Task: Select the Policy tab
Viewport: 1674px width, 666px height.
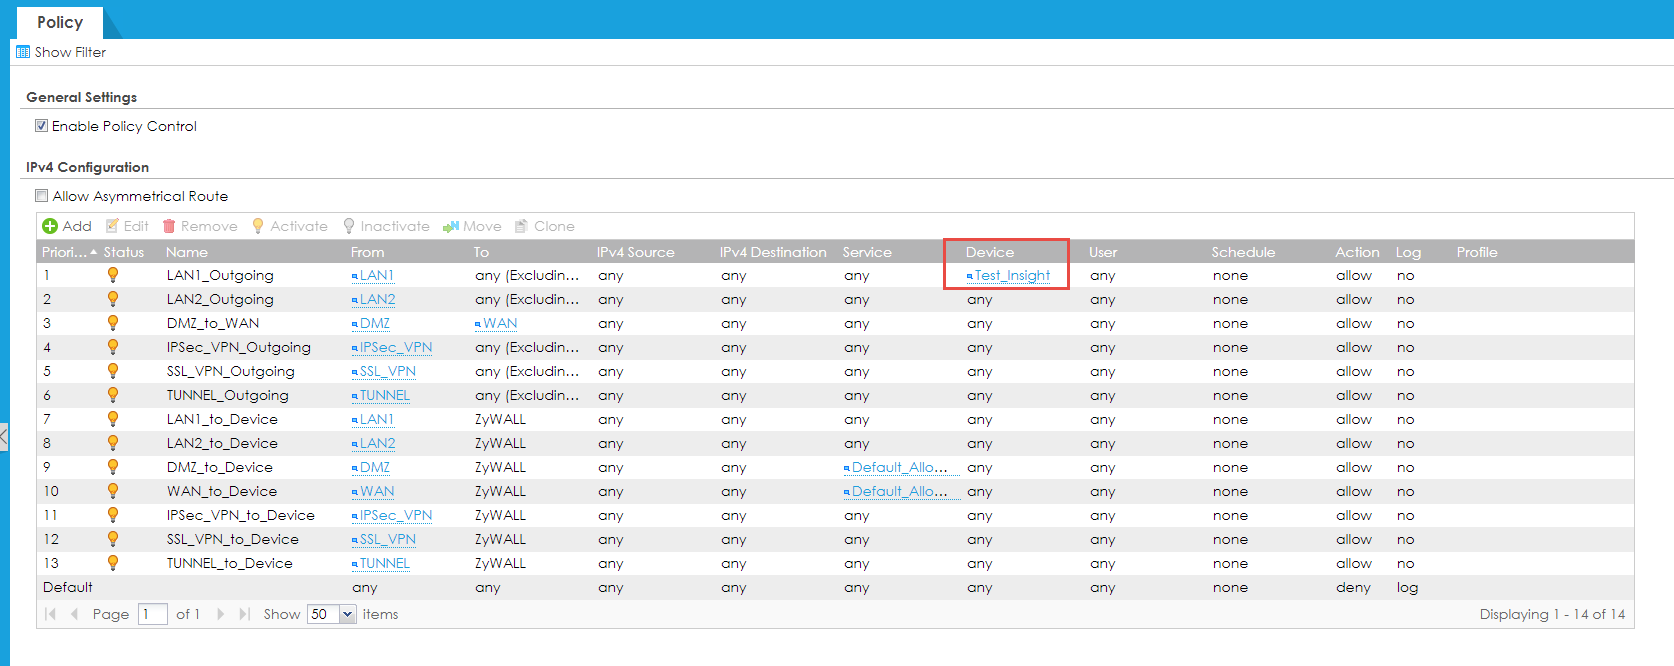Action: (x=60, y=22)
